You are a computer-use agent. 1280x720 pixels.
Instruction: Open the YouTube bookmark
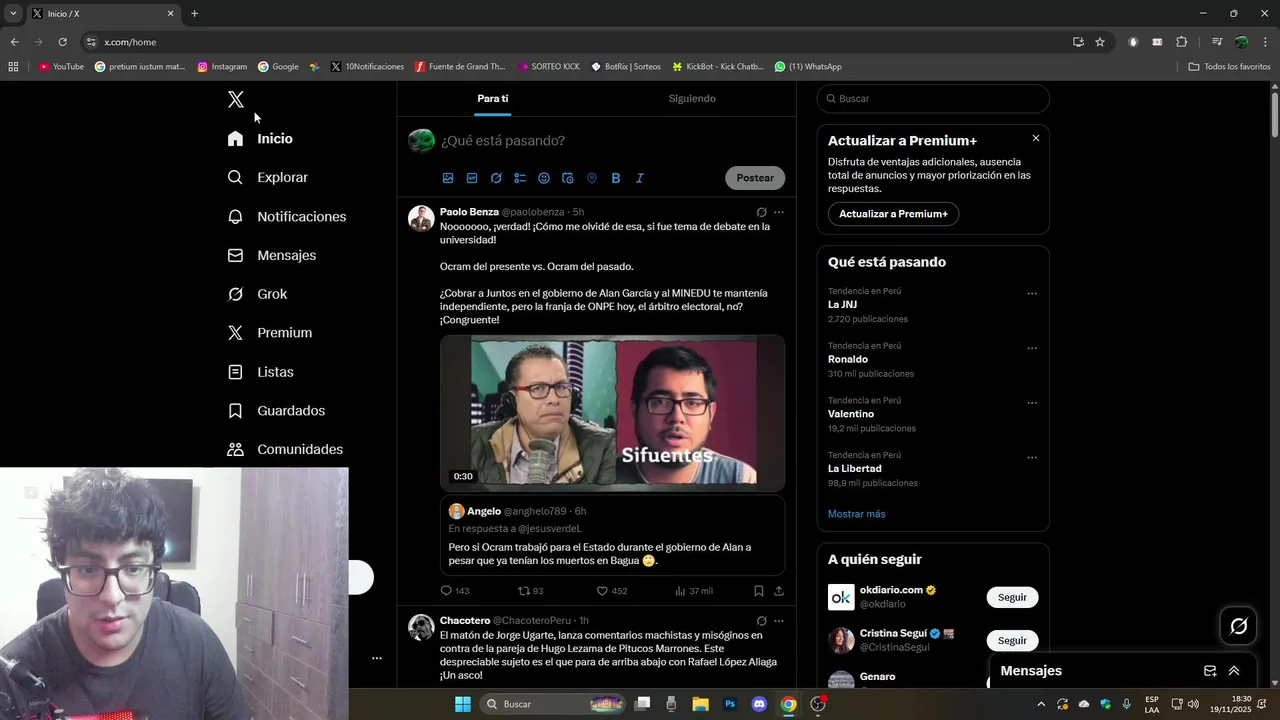pyautogui.click(x=61, y=67)
